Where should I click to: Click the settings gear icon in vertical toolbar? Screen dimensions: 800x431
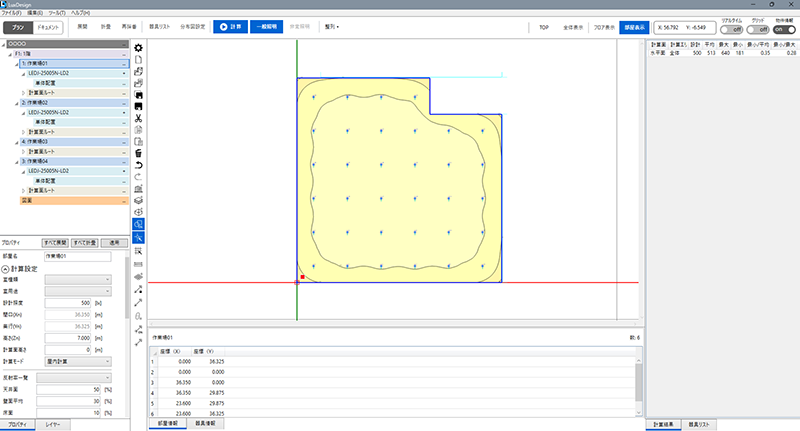[x=138, y=48]
